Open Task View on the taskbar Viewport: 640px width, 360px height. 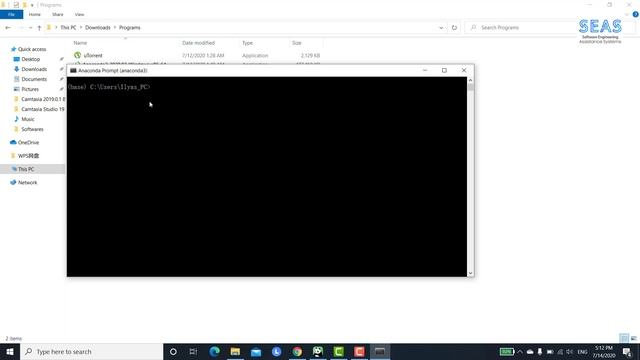click(x=193, y=351)
